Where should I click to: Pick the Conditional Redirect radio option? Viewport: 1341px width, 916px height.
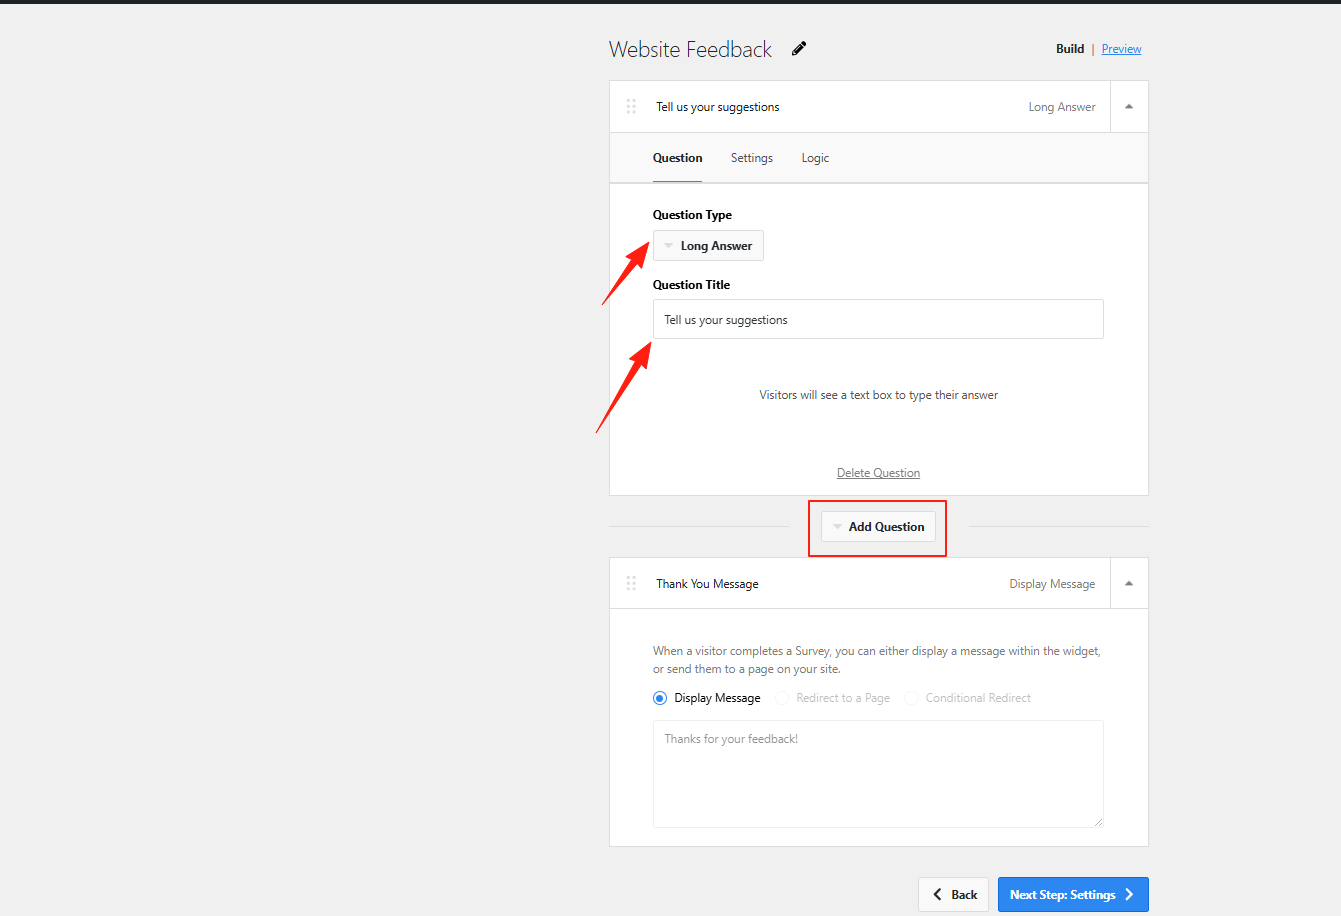tap(911, 698)
